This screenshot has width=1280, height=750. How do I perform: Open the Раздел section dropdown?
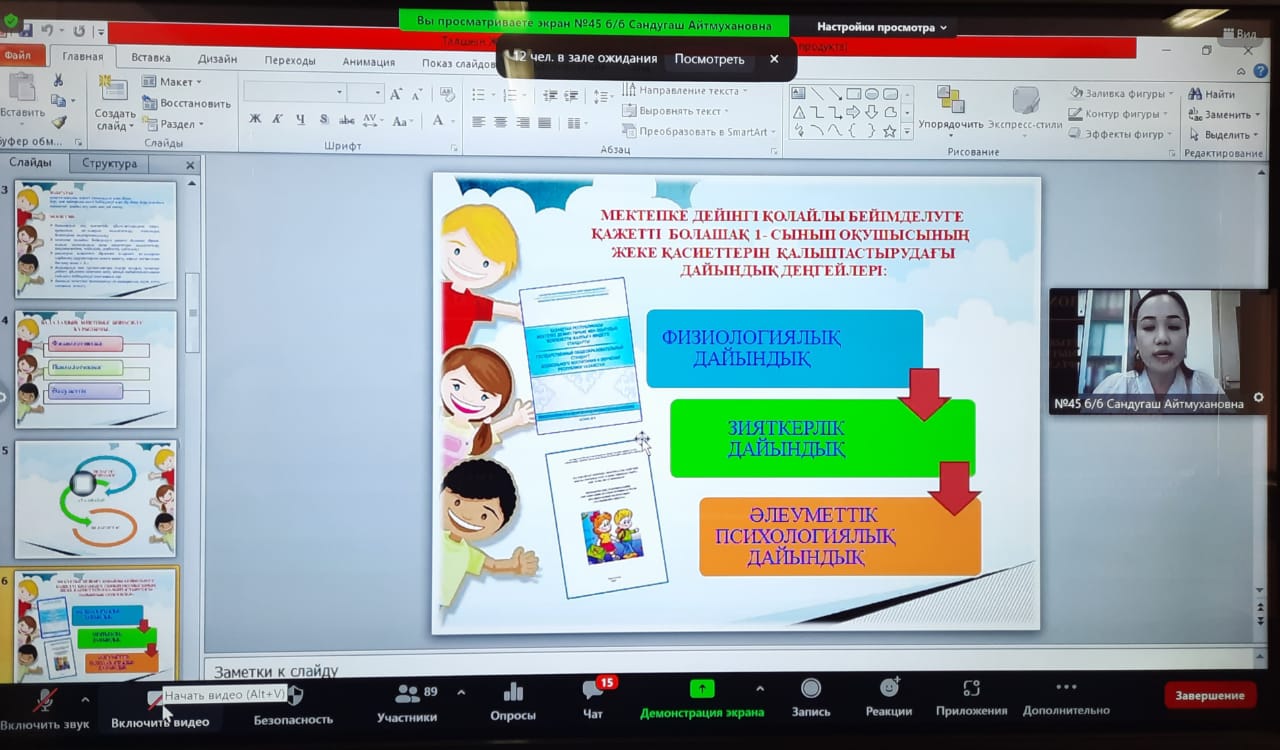pyautogui.click(x=174, y=124)
